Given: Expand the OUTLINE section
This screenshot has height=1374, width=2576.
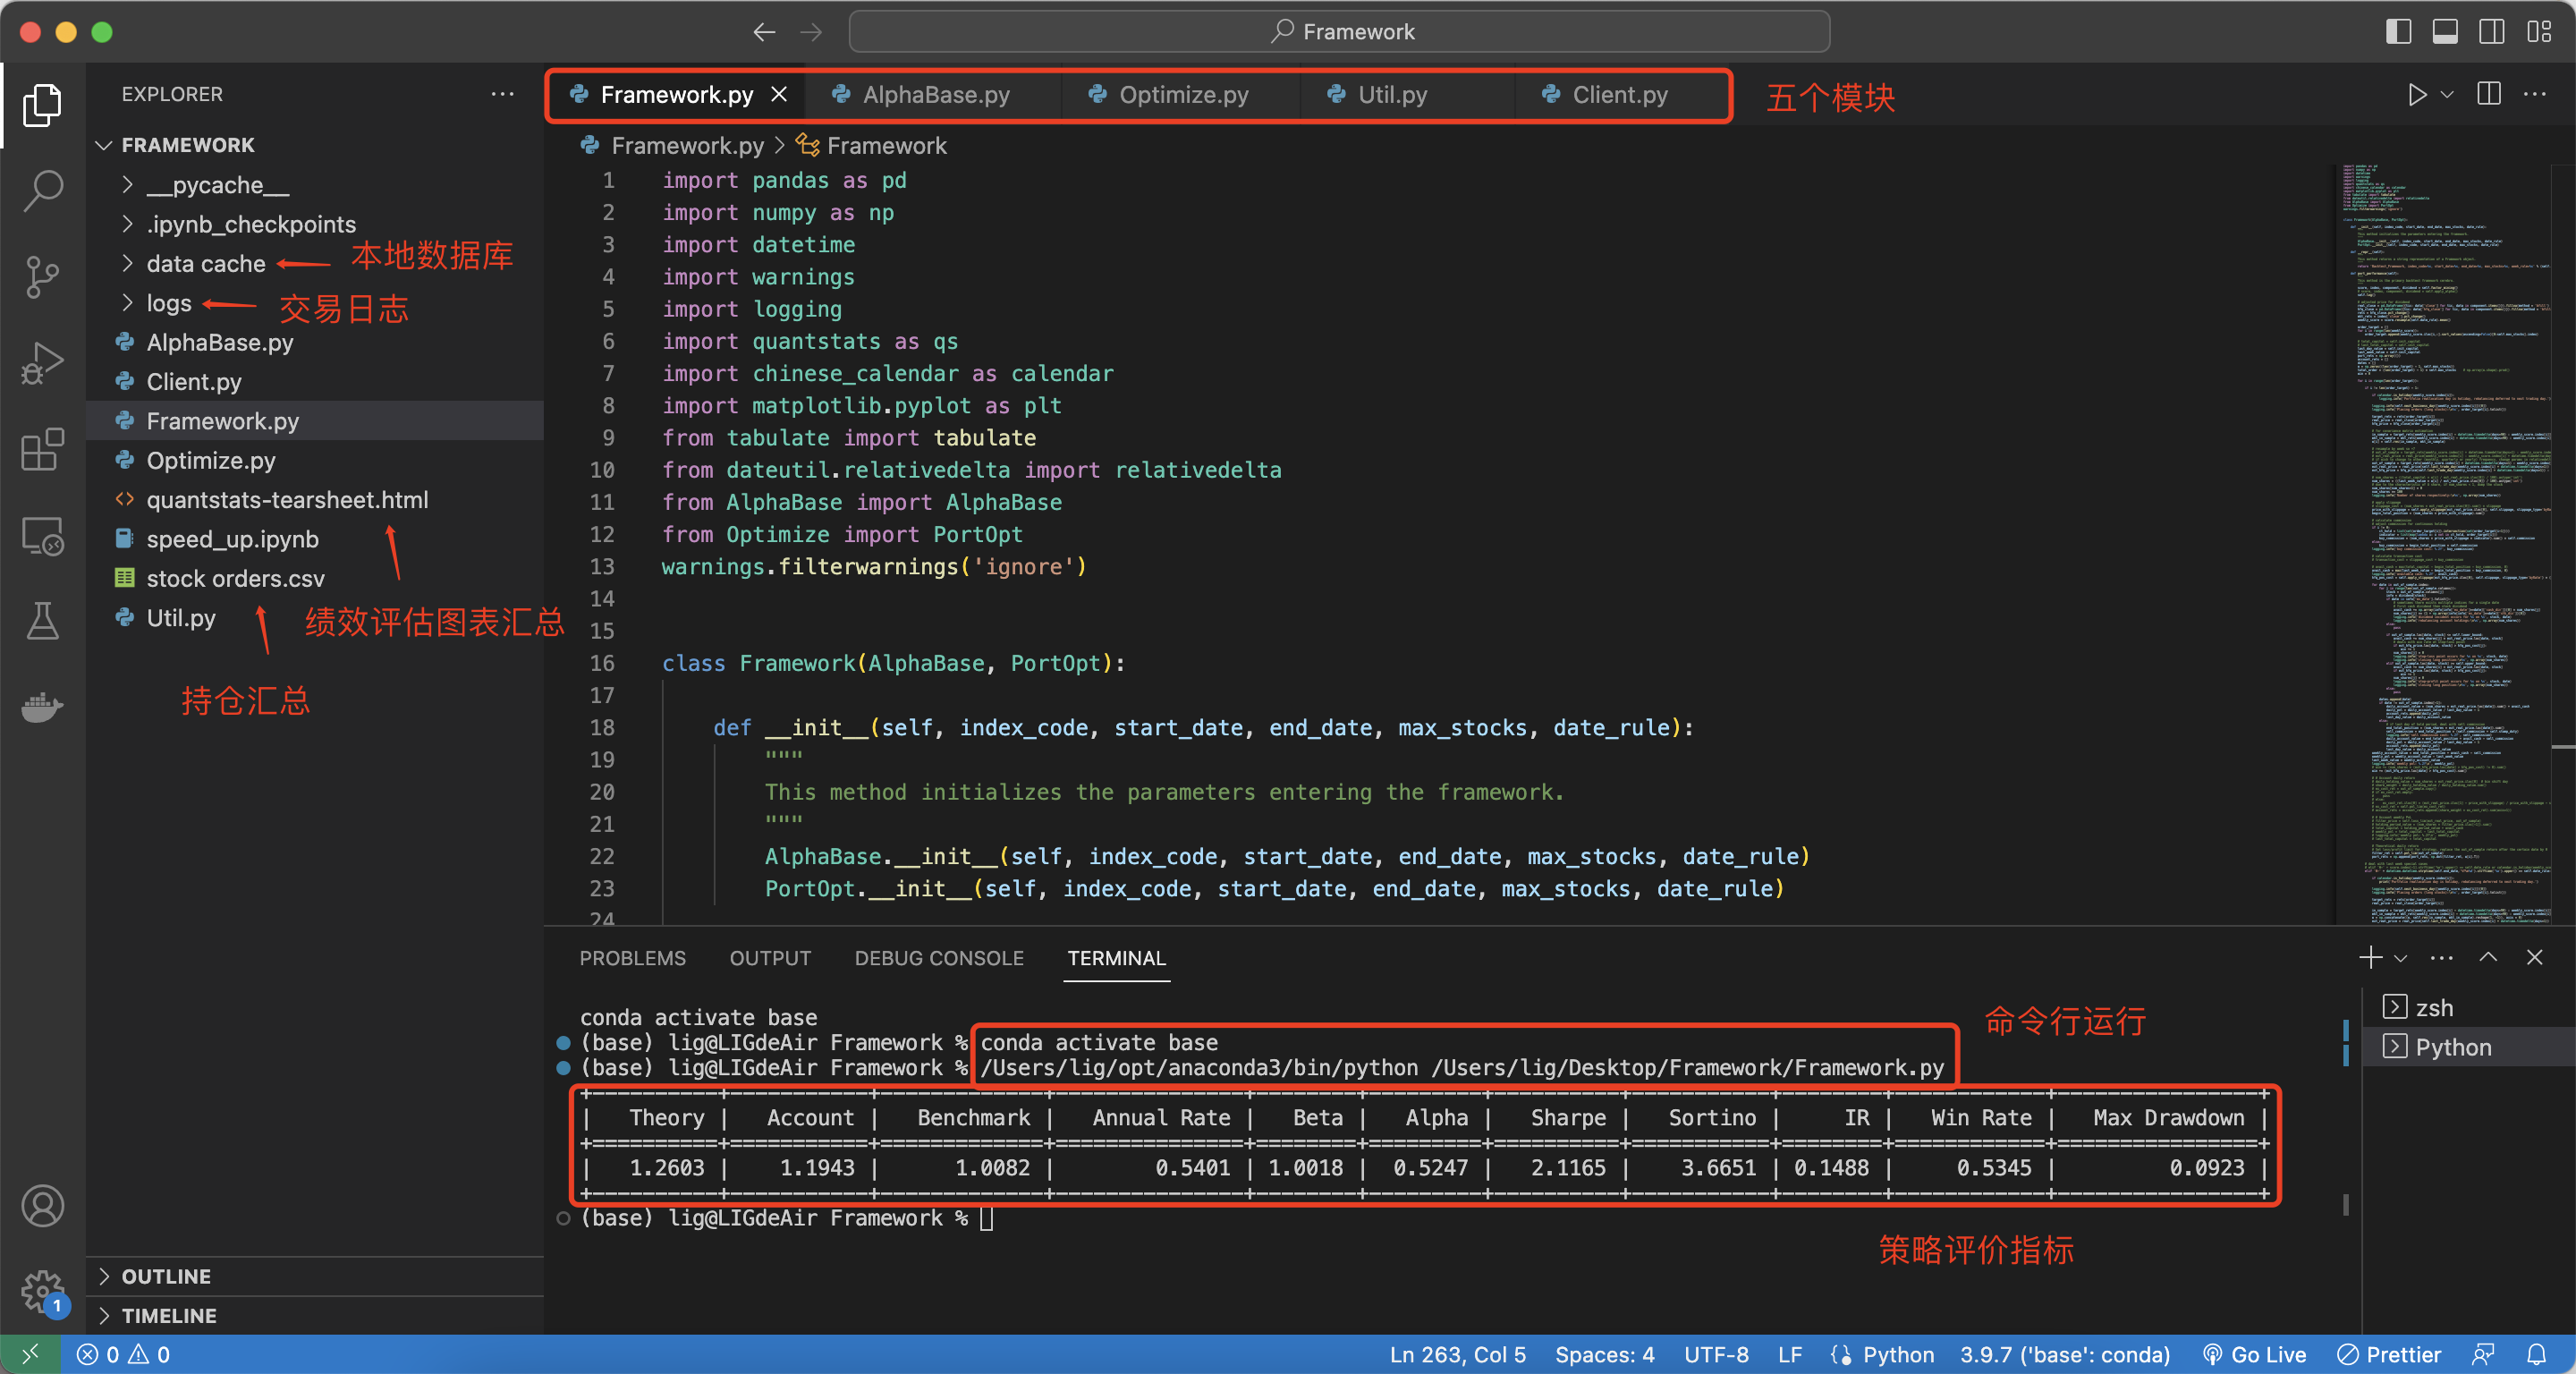Looking at the screenshot, I should point(166,1276).
